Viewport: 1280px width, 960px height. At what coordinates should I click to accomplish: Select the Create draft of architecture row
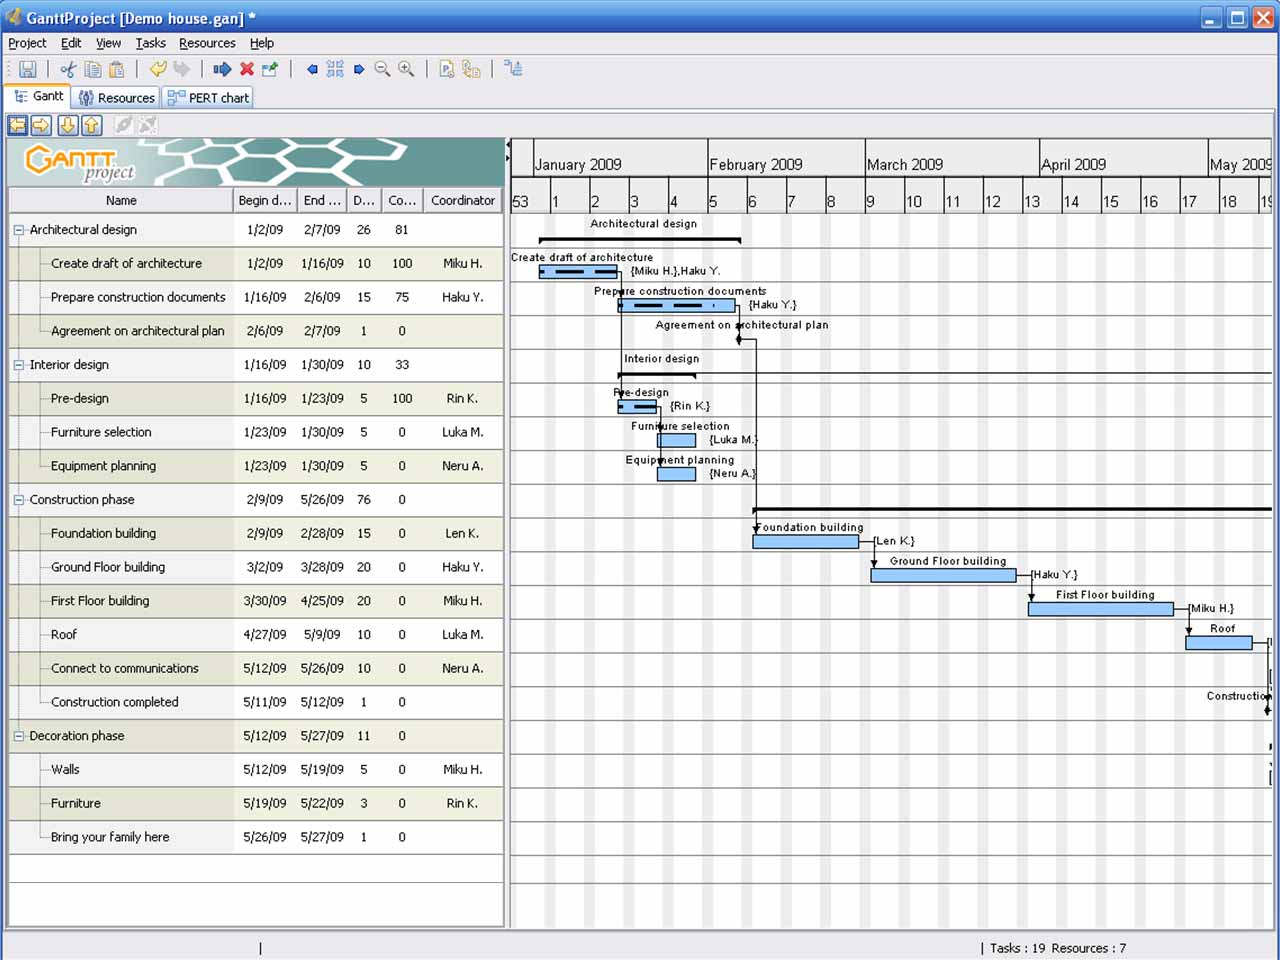[256, 264]
